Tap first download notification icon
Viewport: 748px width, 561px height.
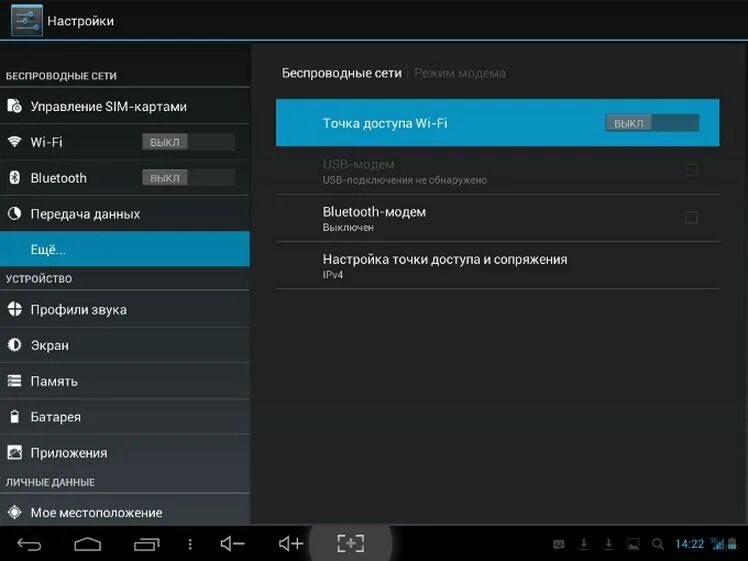point(583,544)
